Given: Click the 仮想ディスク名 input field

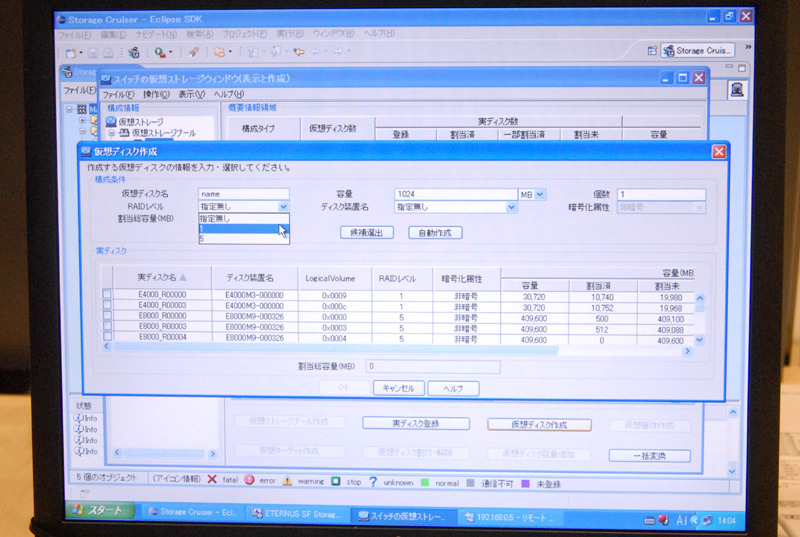Looking at the screenshot, I should tap(243, 194).
